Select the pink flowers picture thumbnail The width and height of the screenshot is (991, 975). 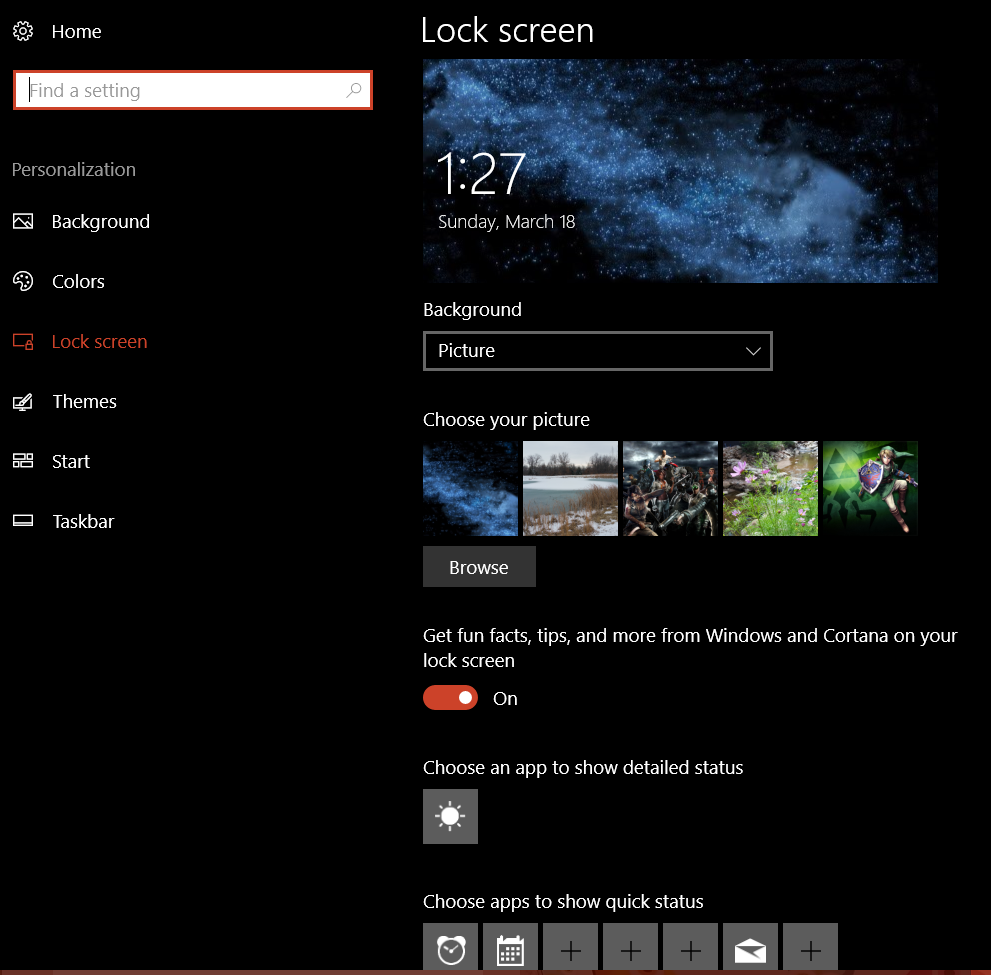pyautogui.click(x=770, y=489)
